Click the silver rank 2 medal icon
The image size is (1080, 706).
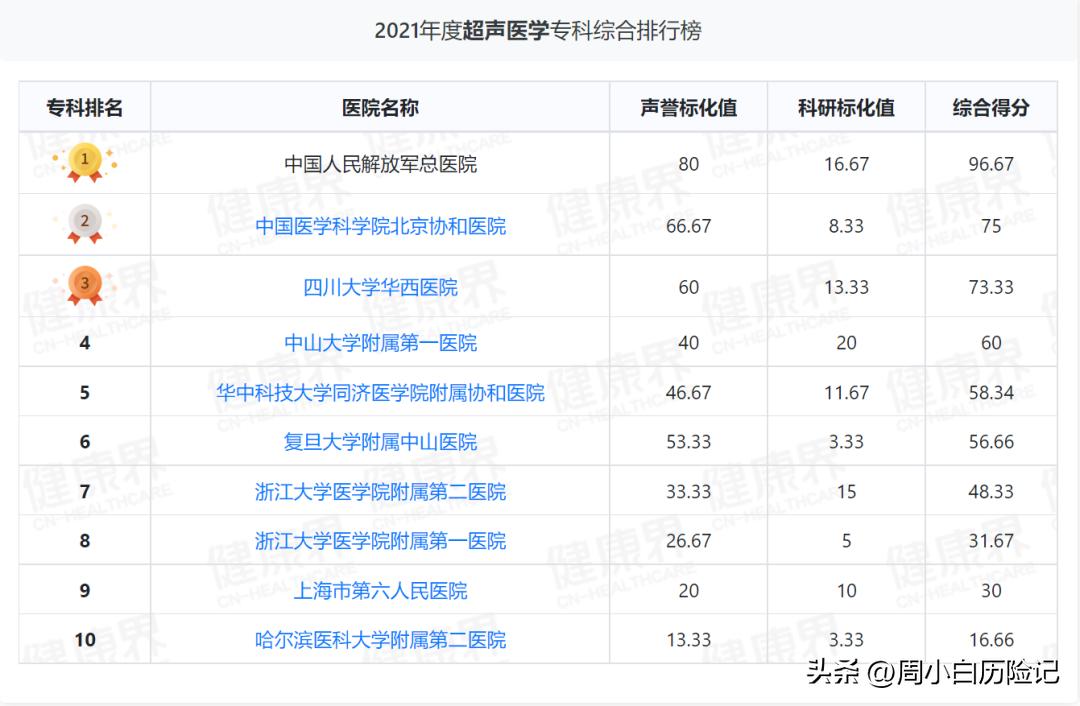(85, 224)
